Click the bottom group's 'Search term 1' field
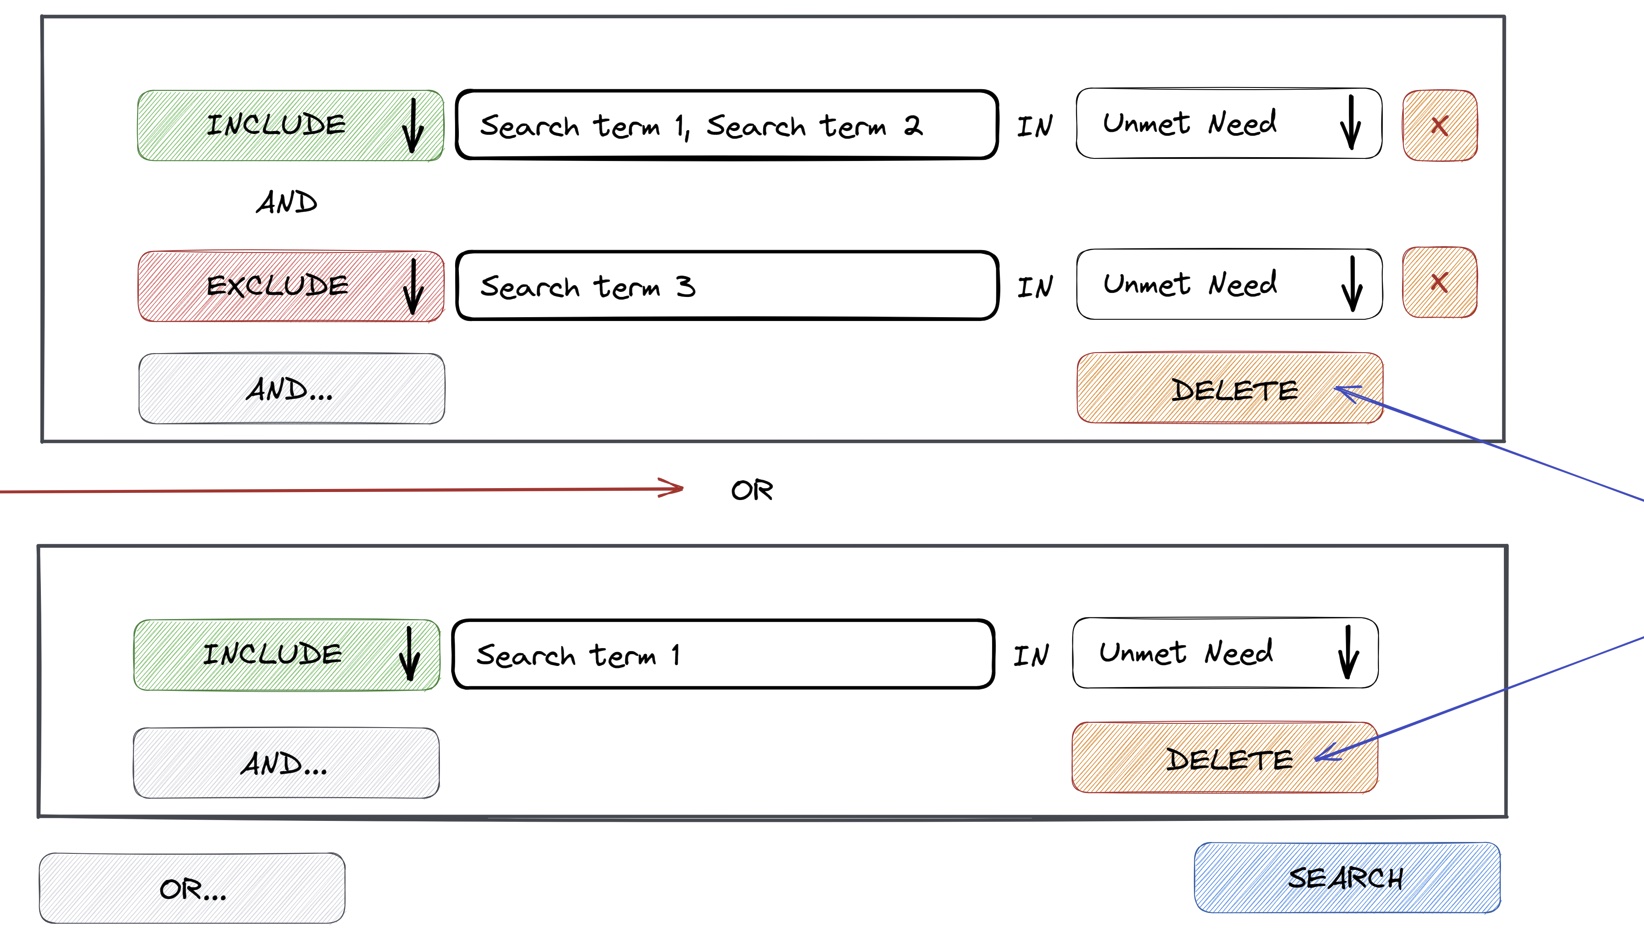This screenshot has height=929, width=1644. point(722,655)
